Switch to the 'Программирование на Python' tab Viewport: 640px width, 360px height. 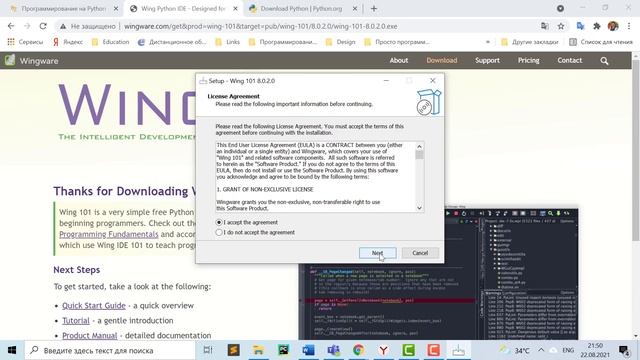pos(64,9)
